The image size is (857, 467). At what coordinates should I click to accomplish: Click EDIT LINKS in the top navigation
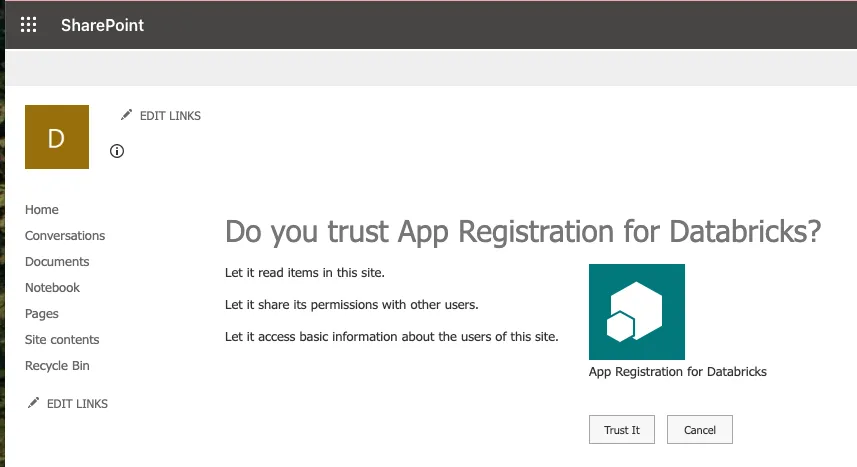(x=169, y=116)
